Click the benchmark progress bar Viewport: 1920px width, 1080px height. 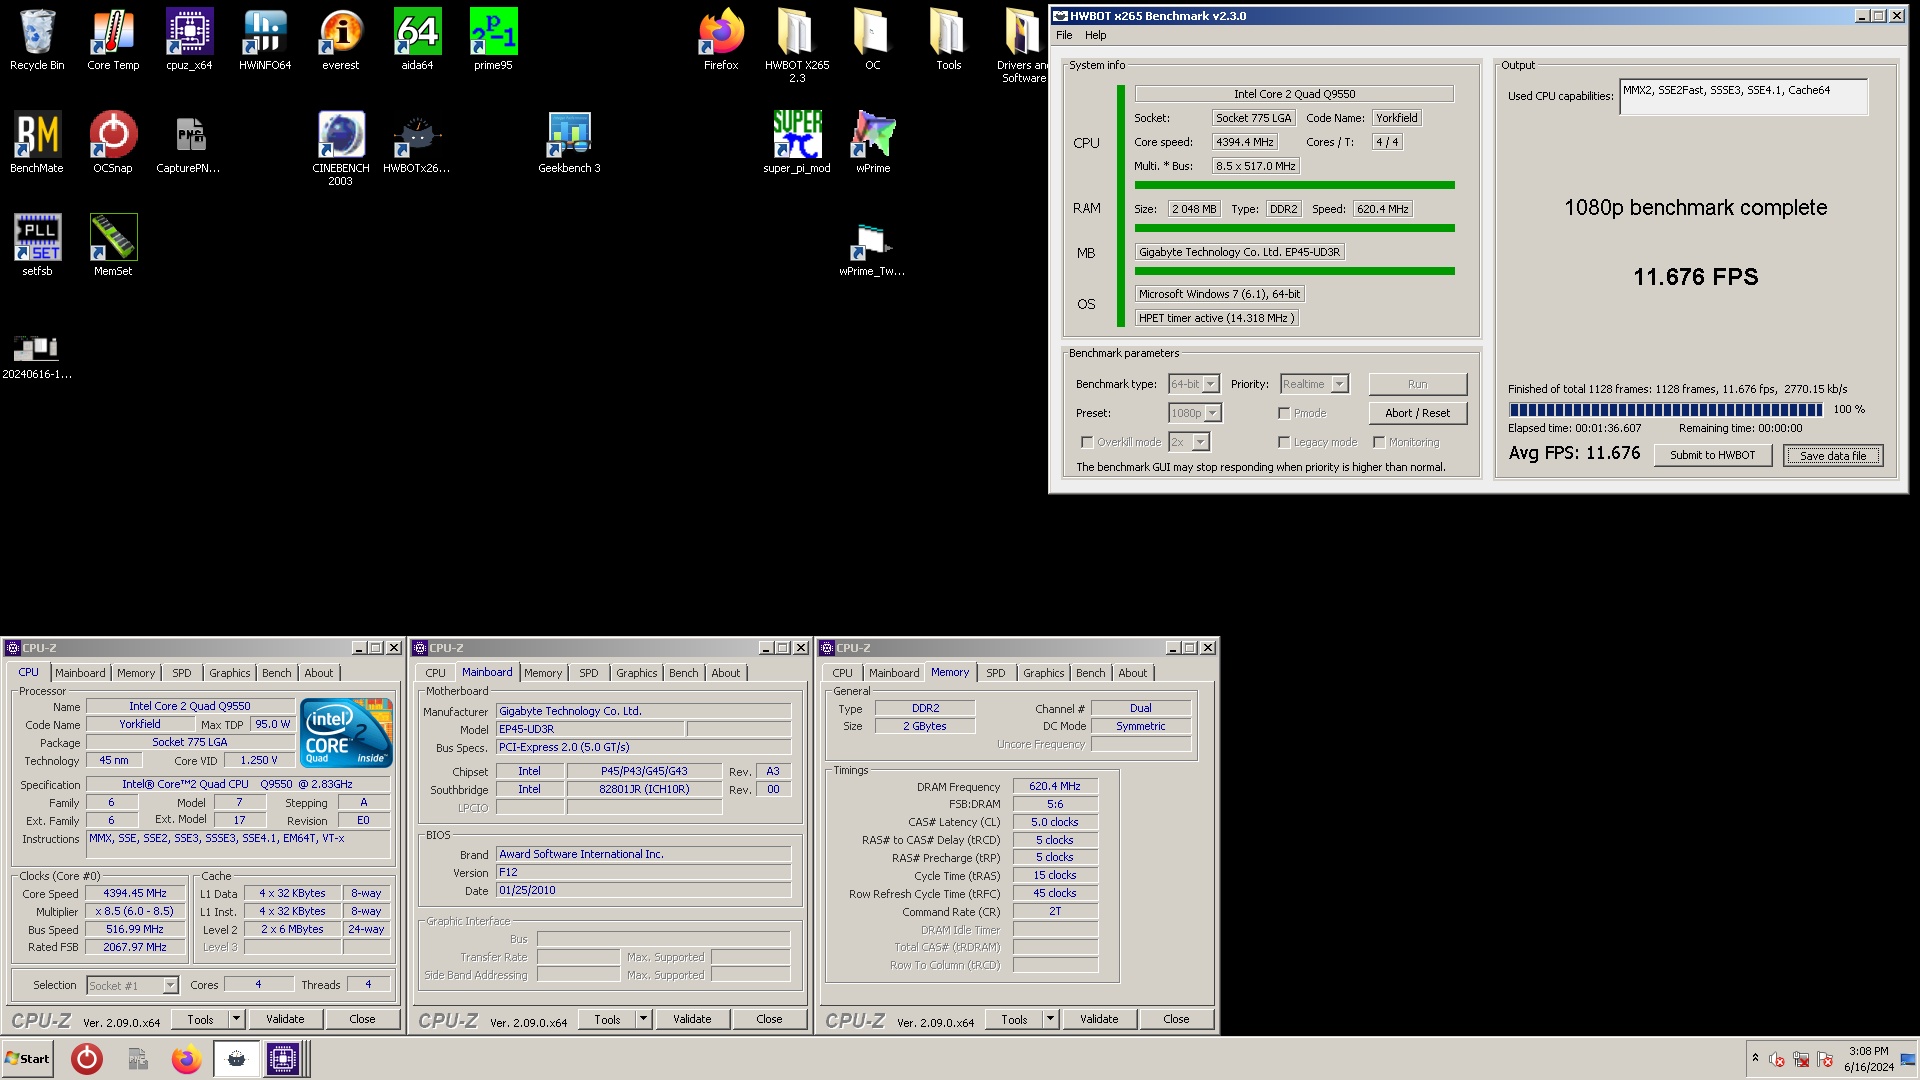[x=1666, y=410]
